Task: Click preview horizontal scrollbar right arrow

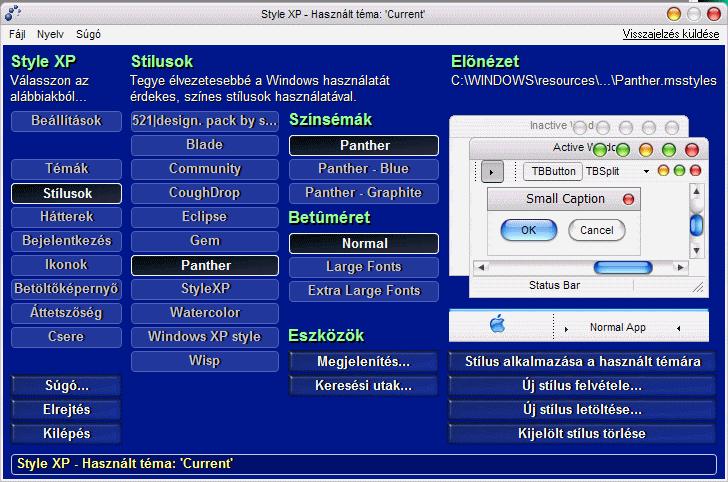Action: [x=681, y=267]
